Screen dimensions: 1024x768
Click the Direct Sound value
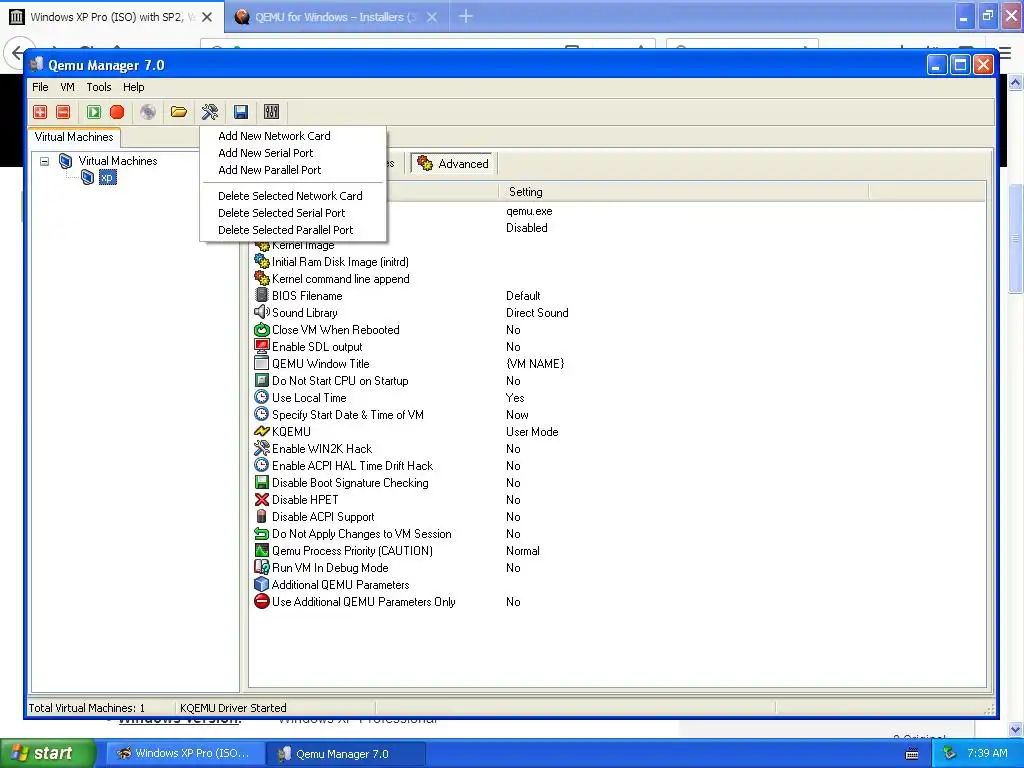point(537,313)
